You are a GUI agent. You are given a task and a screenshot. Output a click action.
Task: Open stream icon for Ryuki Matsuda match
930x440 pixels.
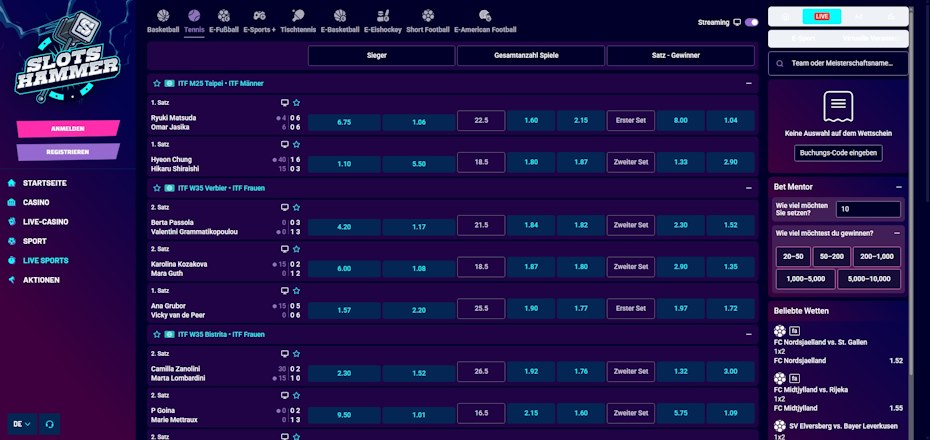click(285, 103)
